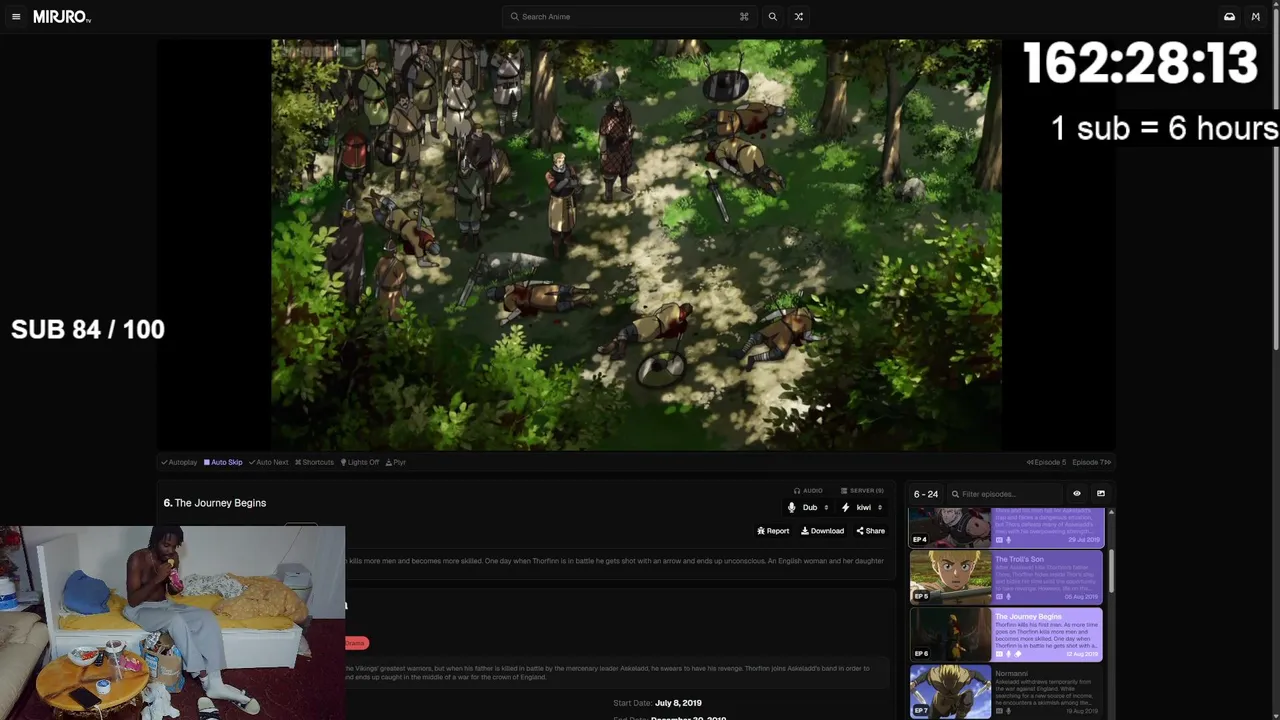This screenshot has height=720, width=1280.
Task: Open a random anime with shuffle icon
Action: tap(798, 17)
